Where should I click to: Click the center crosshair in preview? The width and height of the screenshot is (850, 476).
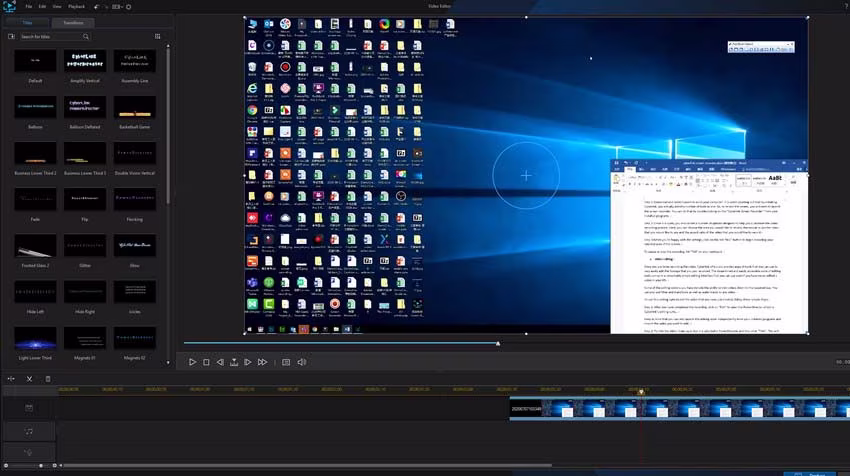(526, 176)
